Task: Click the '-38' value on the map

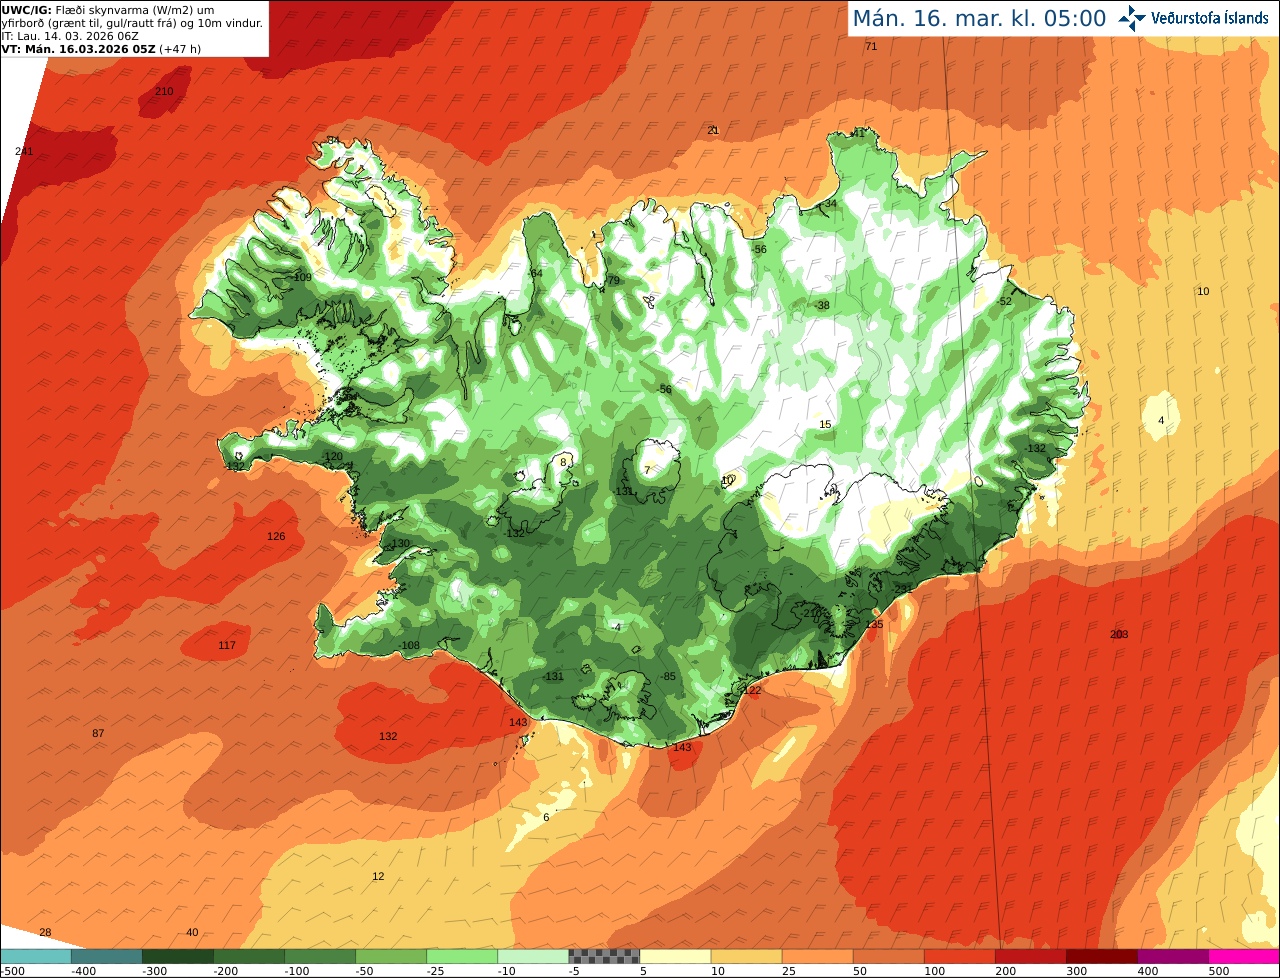Action: point(822,305)
